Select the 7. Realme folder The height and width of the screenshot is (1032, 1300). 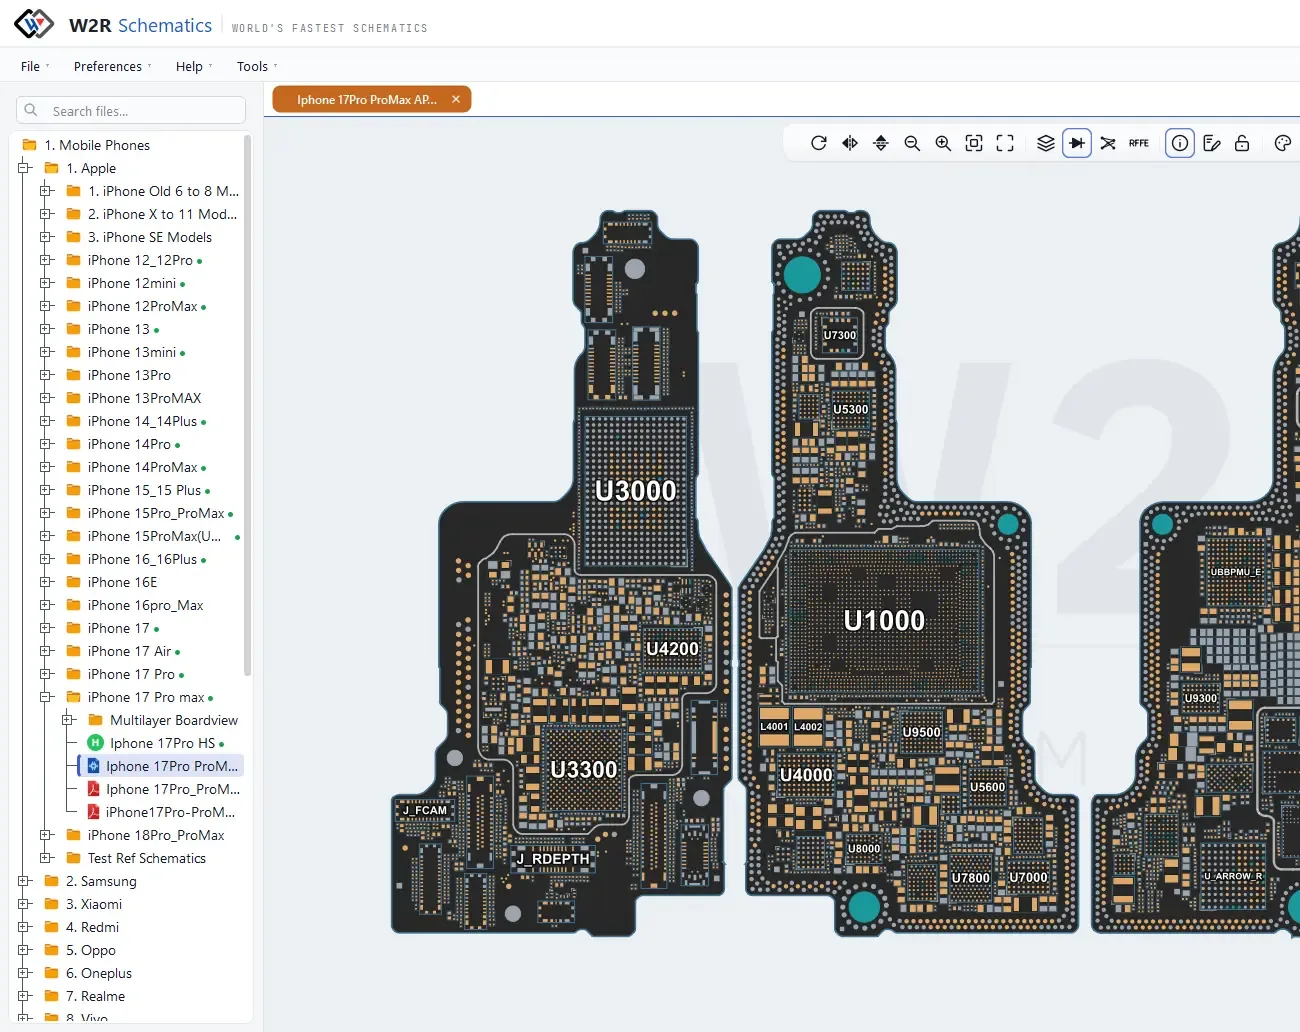85,996
